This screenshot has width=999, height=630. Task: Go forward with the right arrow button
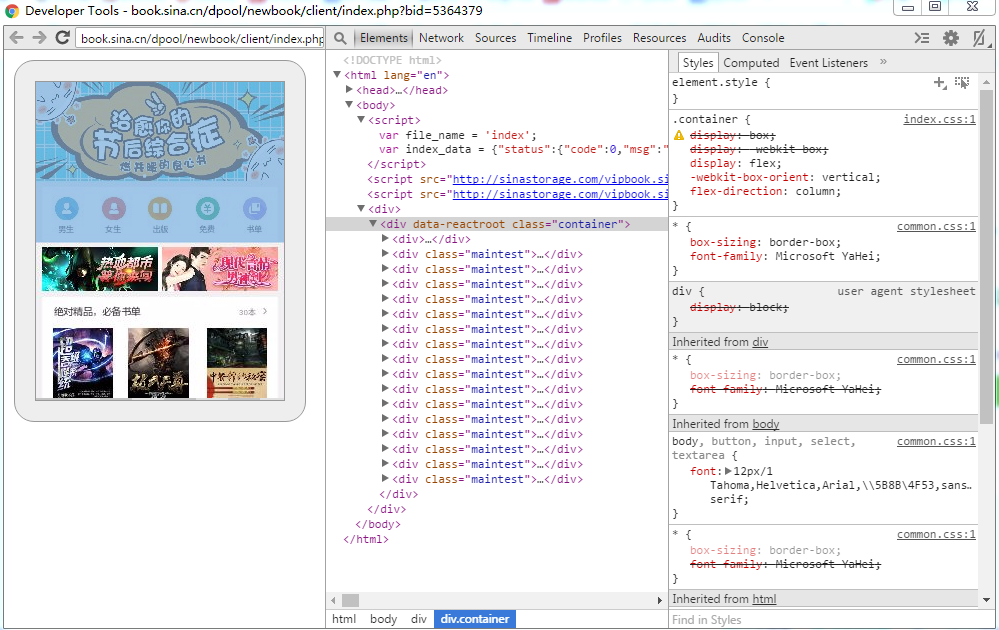pos(40,38)
